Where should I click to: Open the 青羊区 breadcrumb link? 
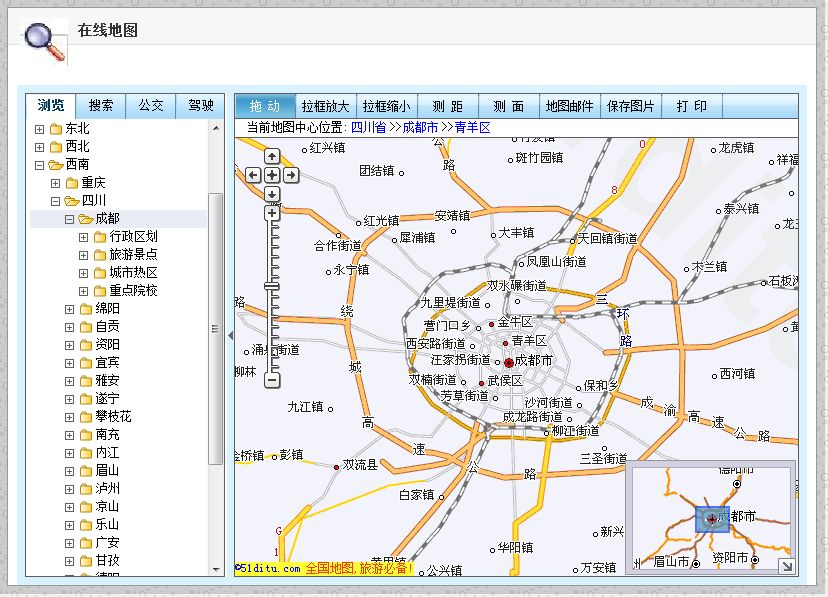point(473,128)
